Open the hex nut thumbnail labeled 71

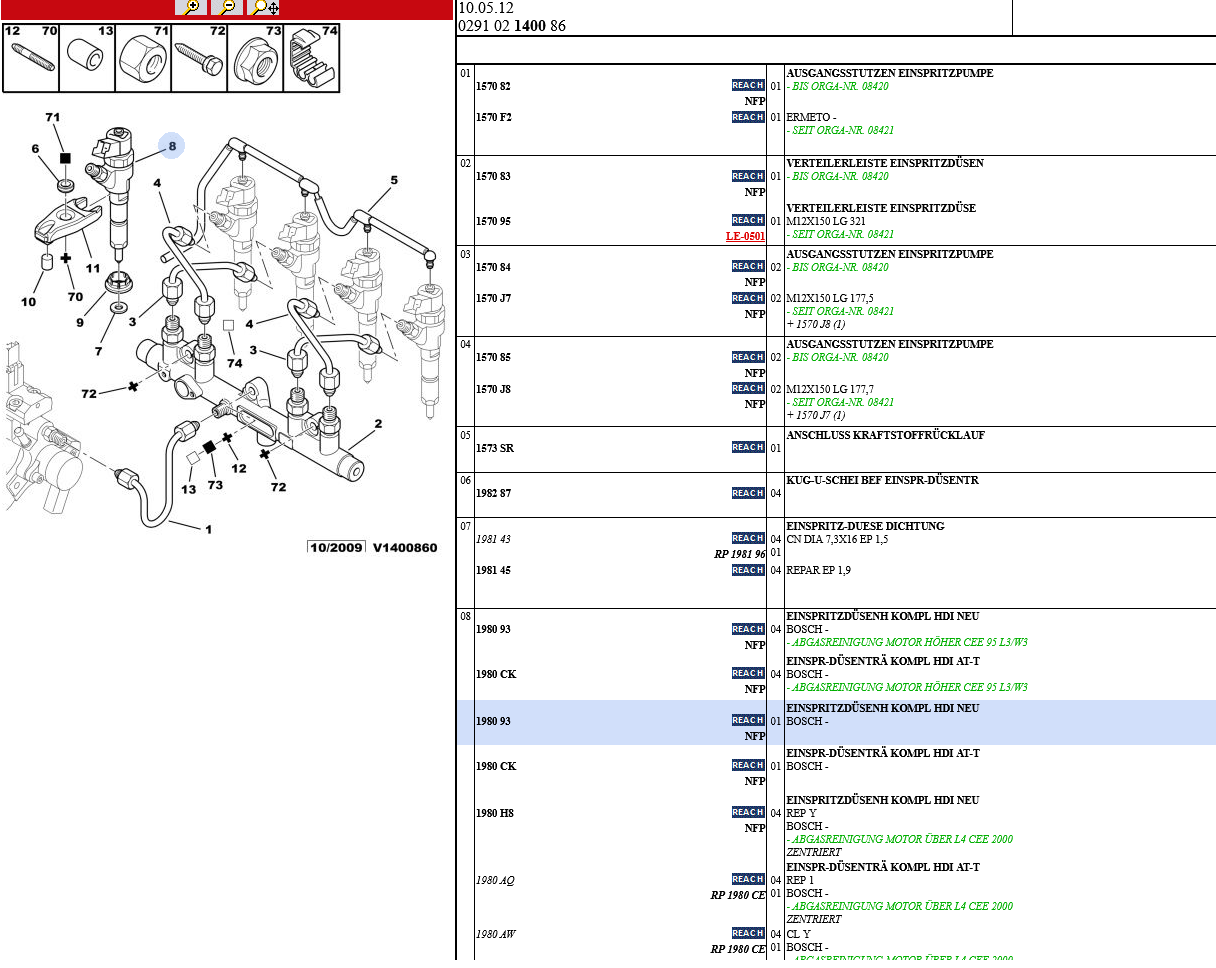click(143, 59)
